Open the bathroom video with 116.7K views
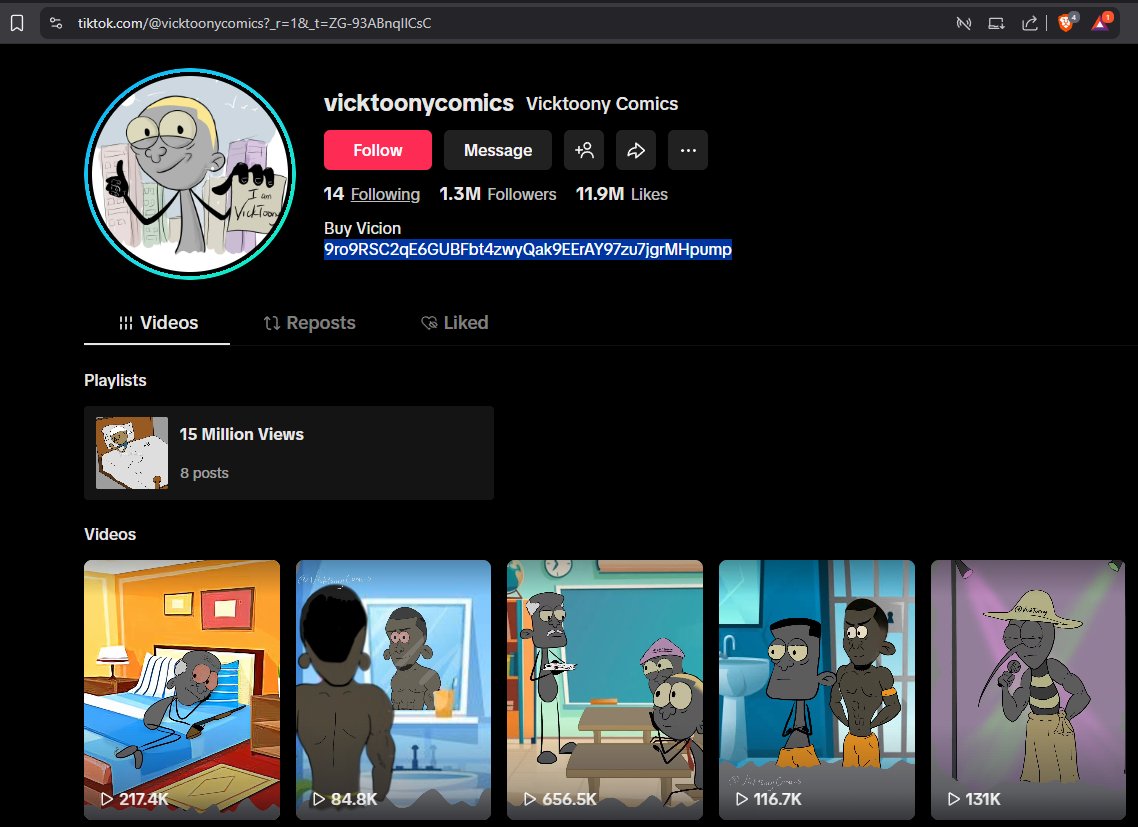Image resolution: width=1138 pixels, height=827 pixels. pos(817,690)
